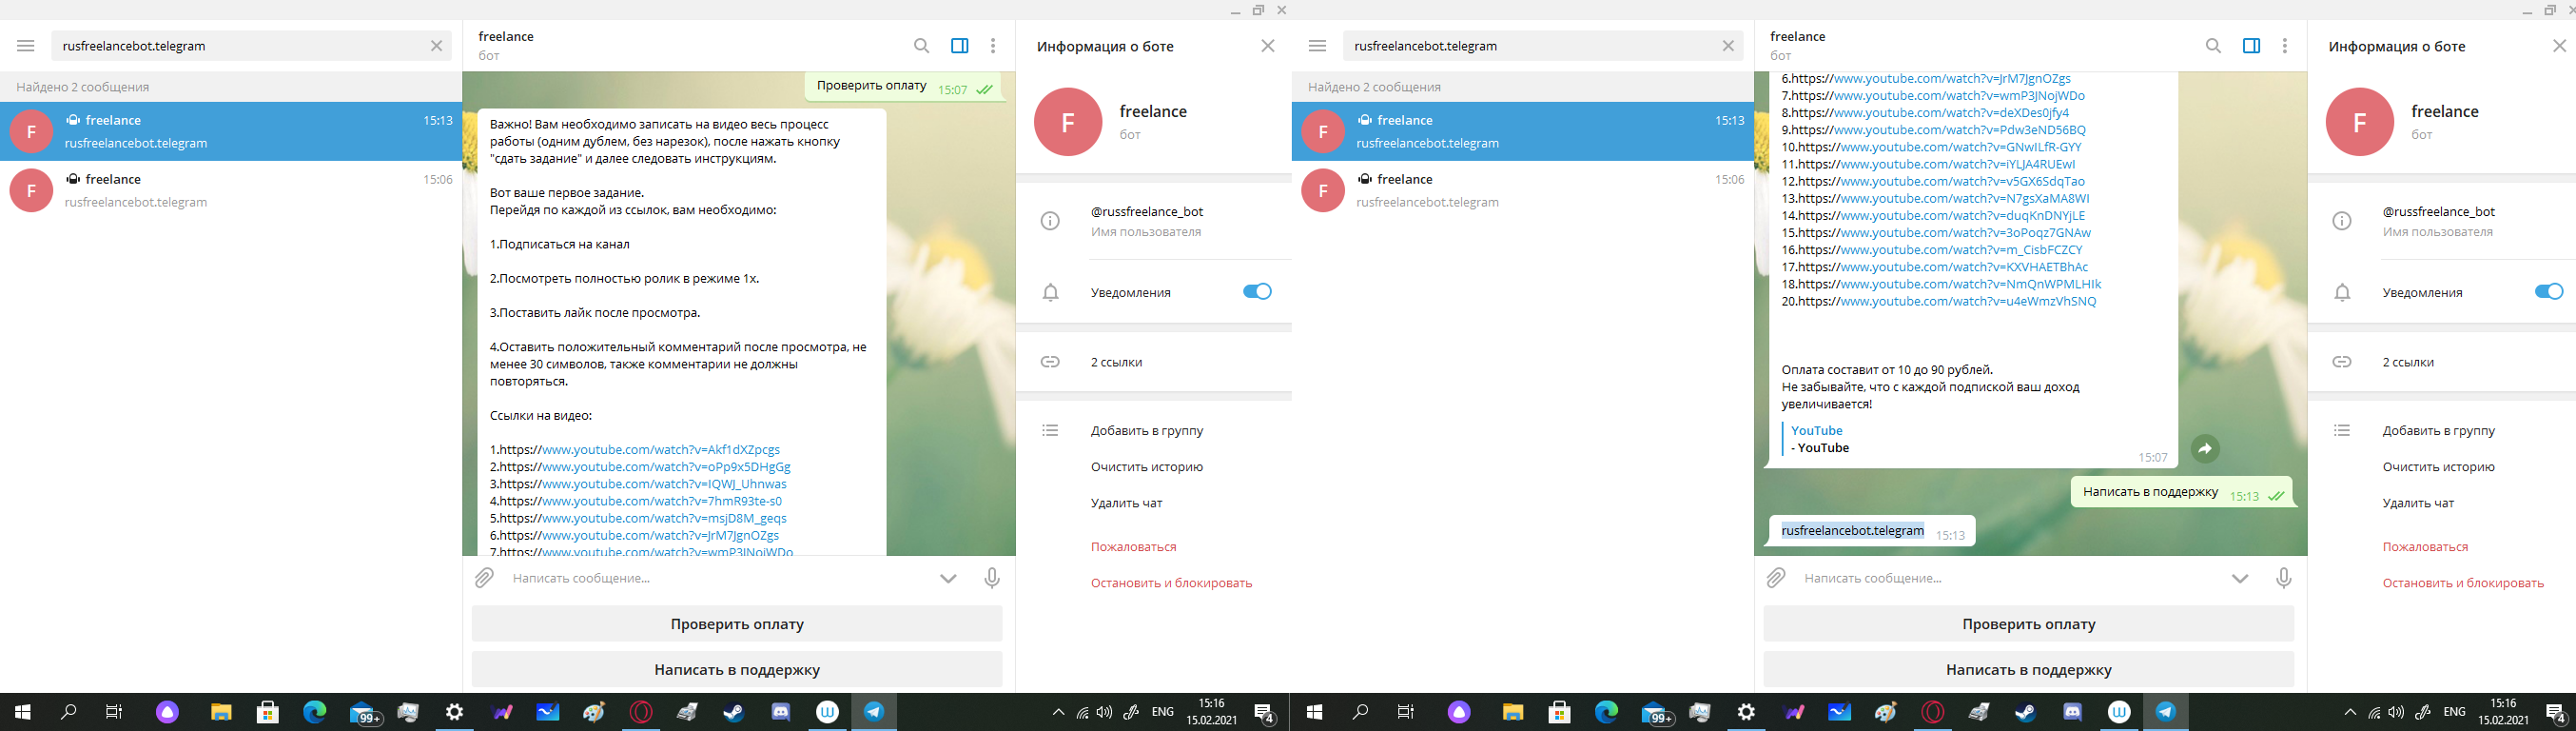Open File Explorer on the left taskbar

click(221, 712)
